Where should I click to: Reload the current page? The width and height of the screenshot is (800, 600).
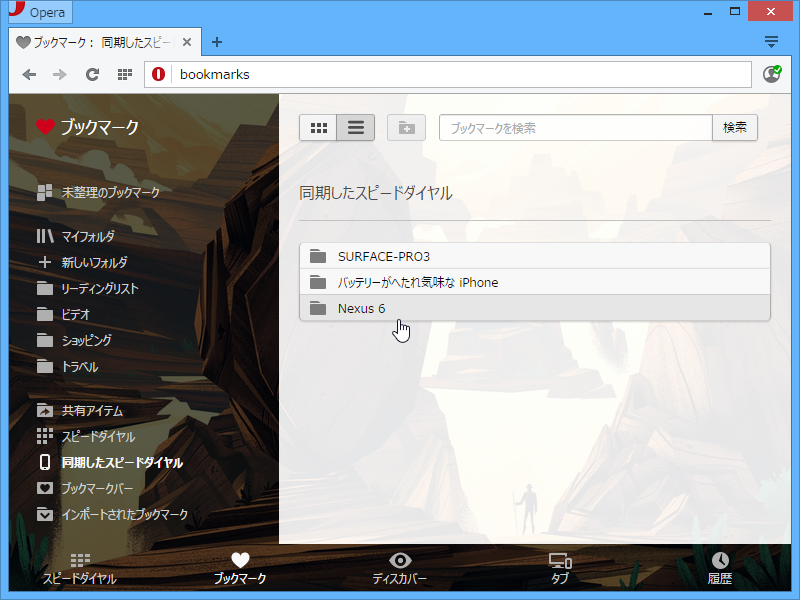click(x=92, y=74)
